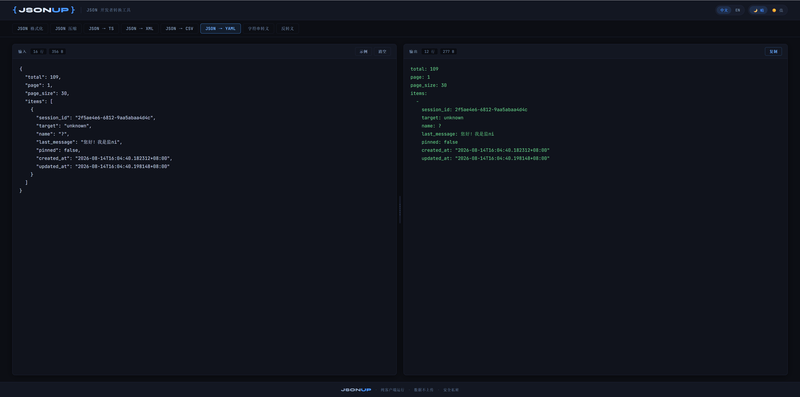800x397 pixels.
Task: Click the name: ? line in the YAML output
Action: tap(432, 126)
